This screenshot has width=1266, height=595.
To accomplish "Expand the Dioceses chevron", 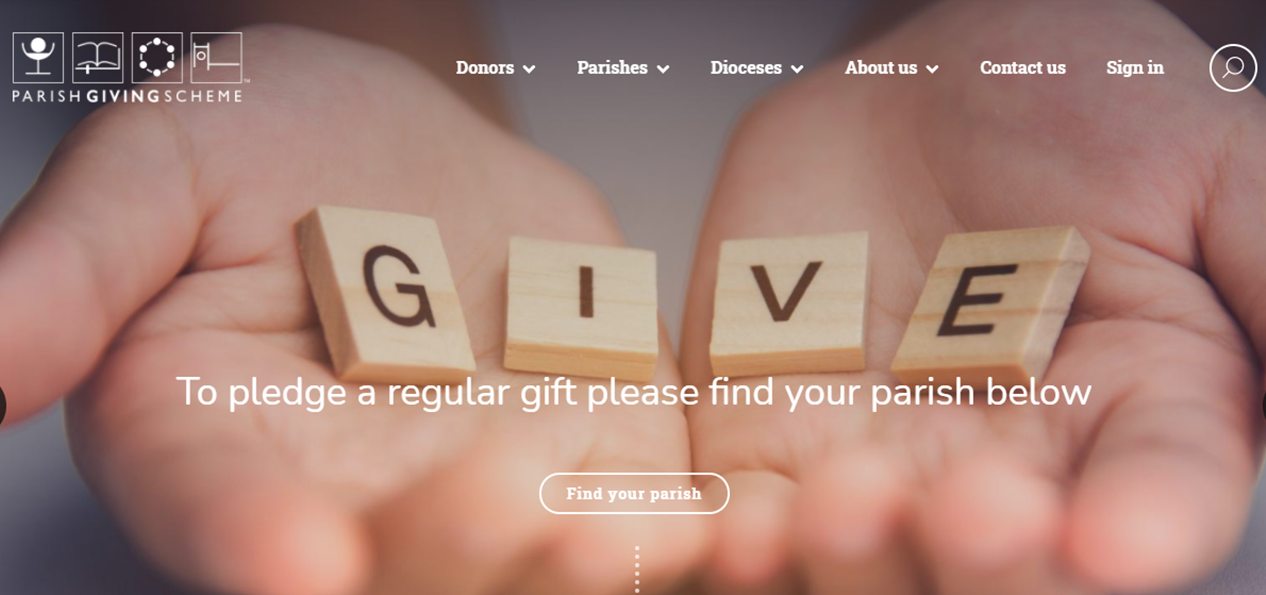I will pos(797,69).
